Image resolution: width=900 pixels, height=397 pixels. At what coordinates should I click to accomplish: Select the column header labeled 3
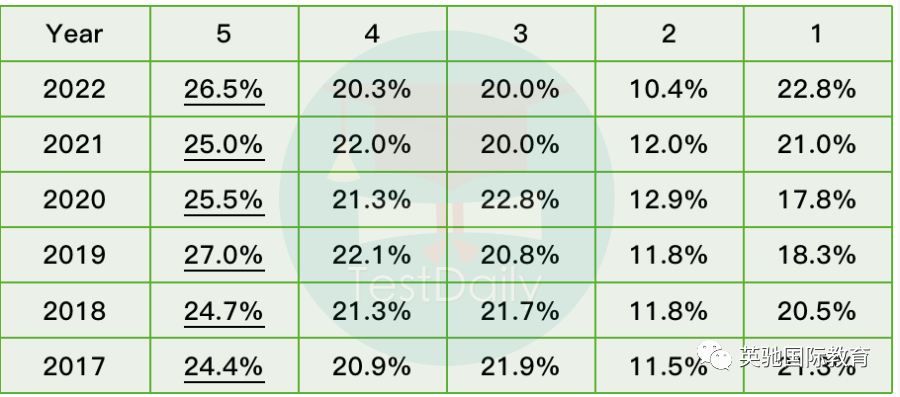521,34
